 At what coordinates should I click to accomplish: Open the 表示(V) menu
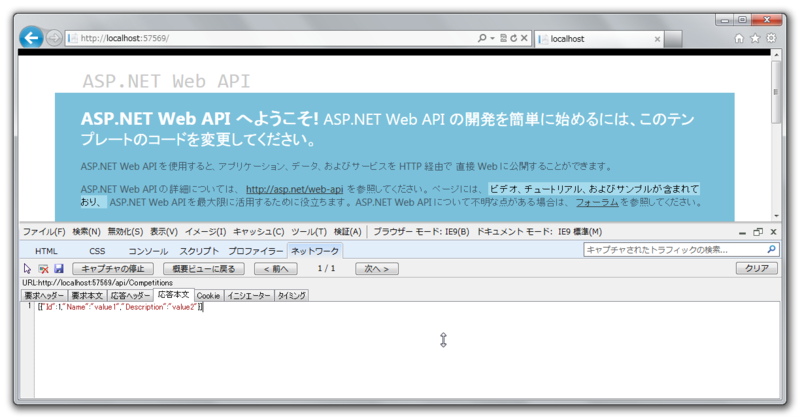click(164, 232)
